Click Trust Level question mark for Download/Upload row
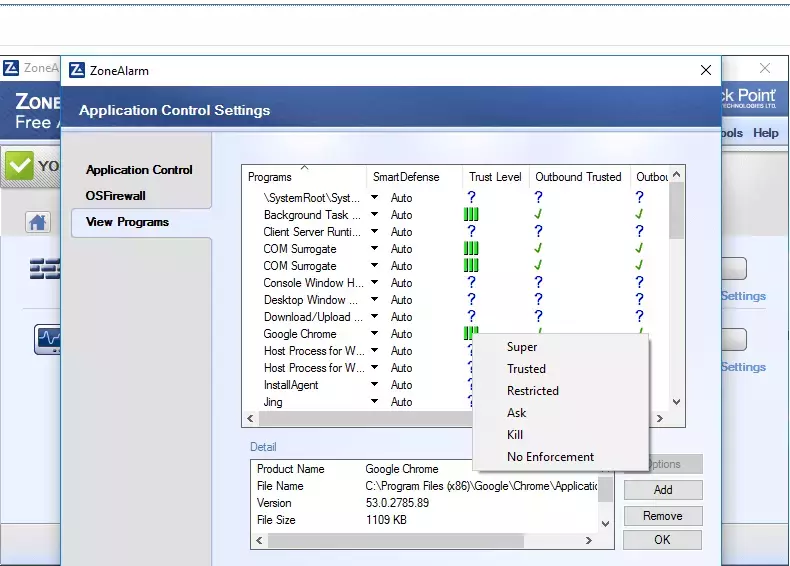 (471, 317)
